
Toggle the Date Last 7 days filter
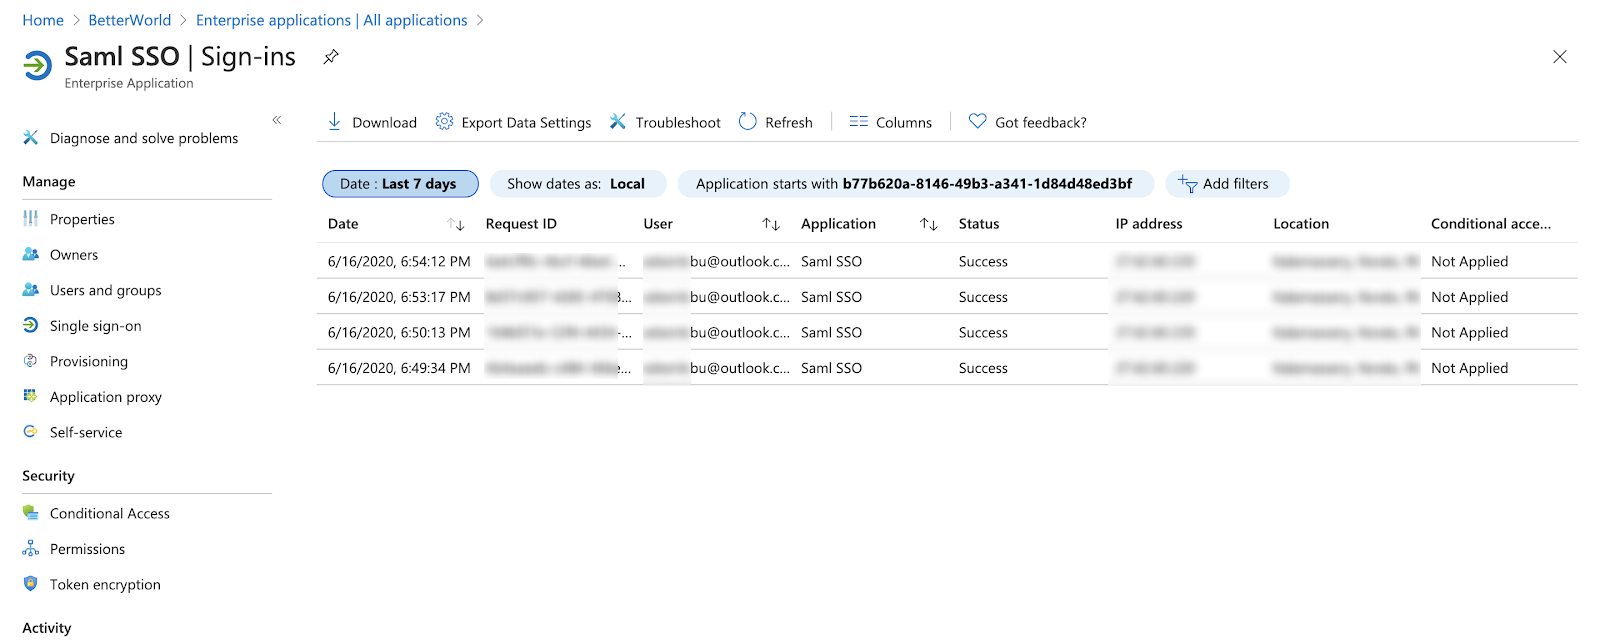[x=399, y=184]
